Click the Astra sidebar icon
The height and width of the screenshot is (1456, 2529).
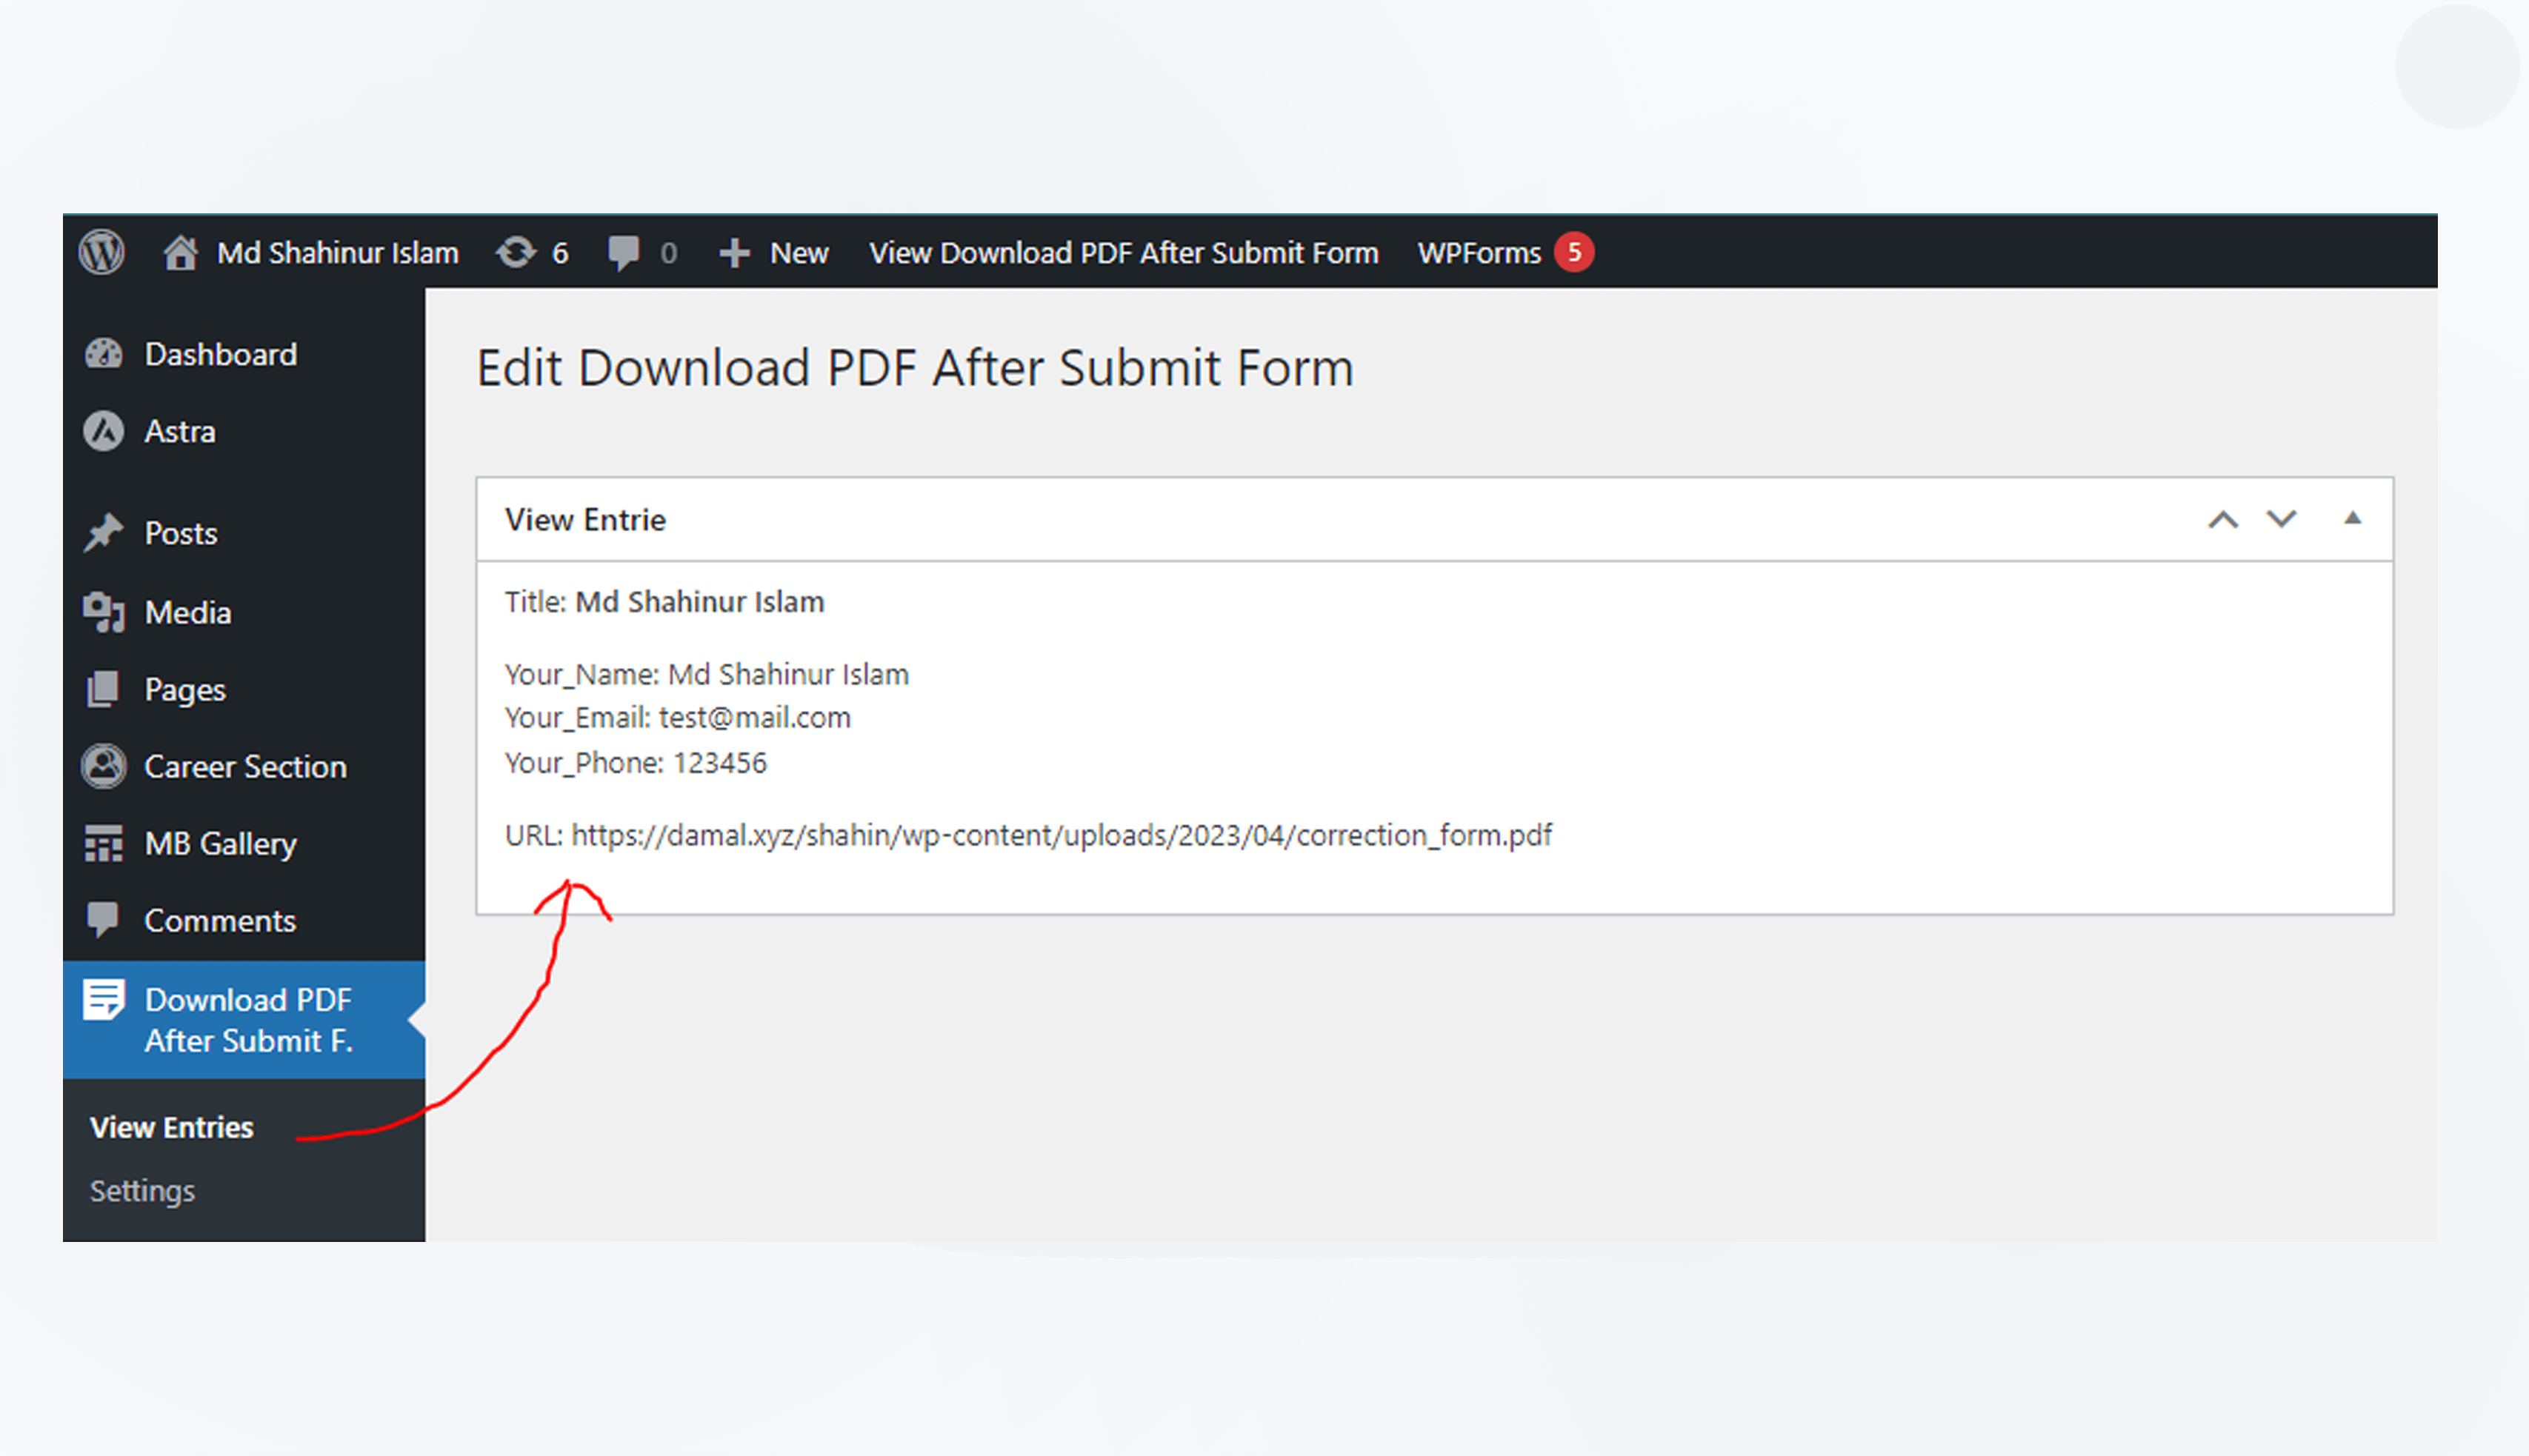coord(104,432)
